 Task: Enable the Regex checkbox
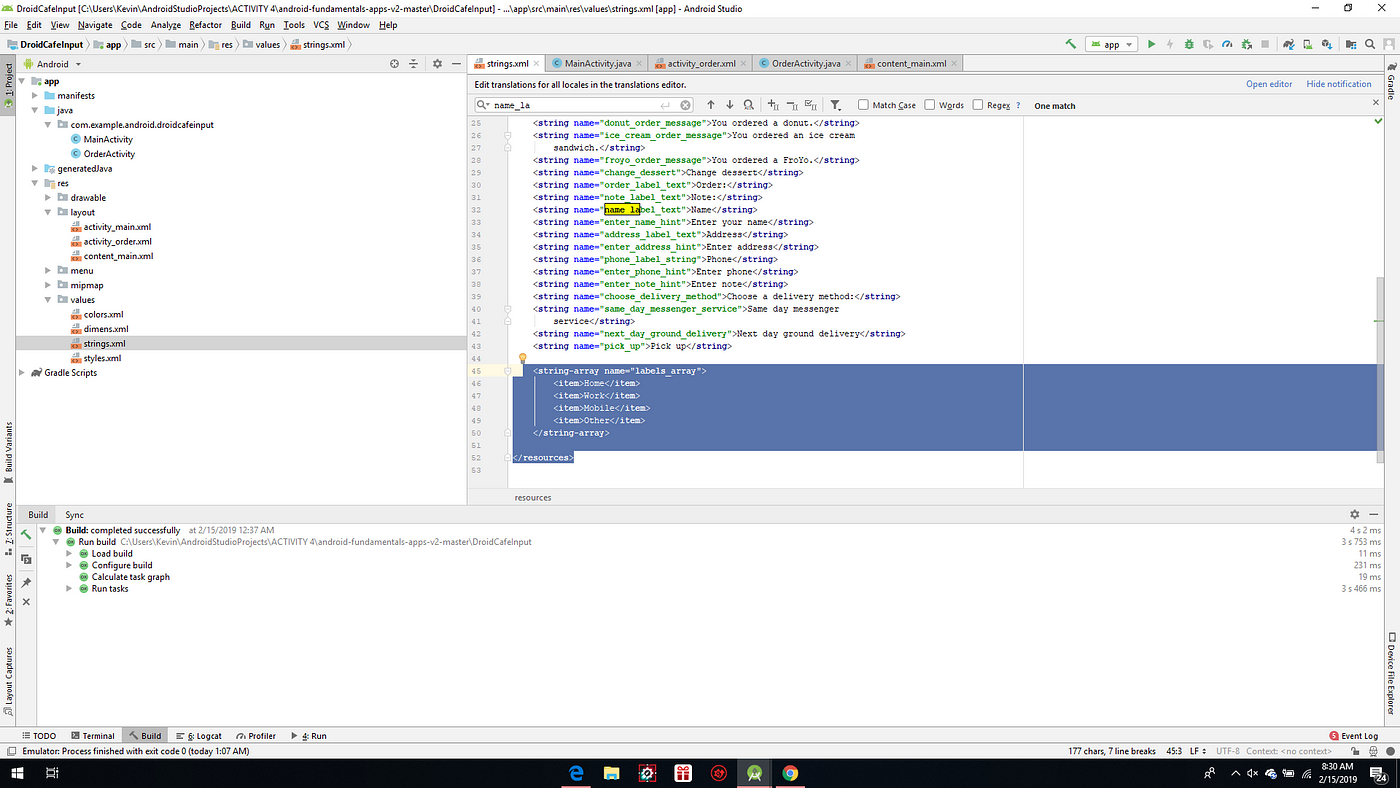978,105
